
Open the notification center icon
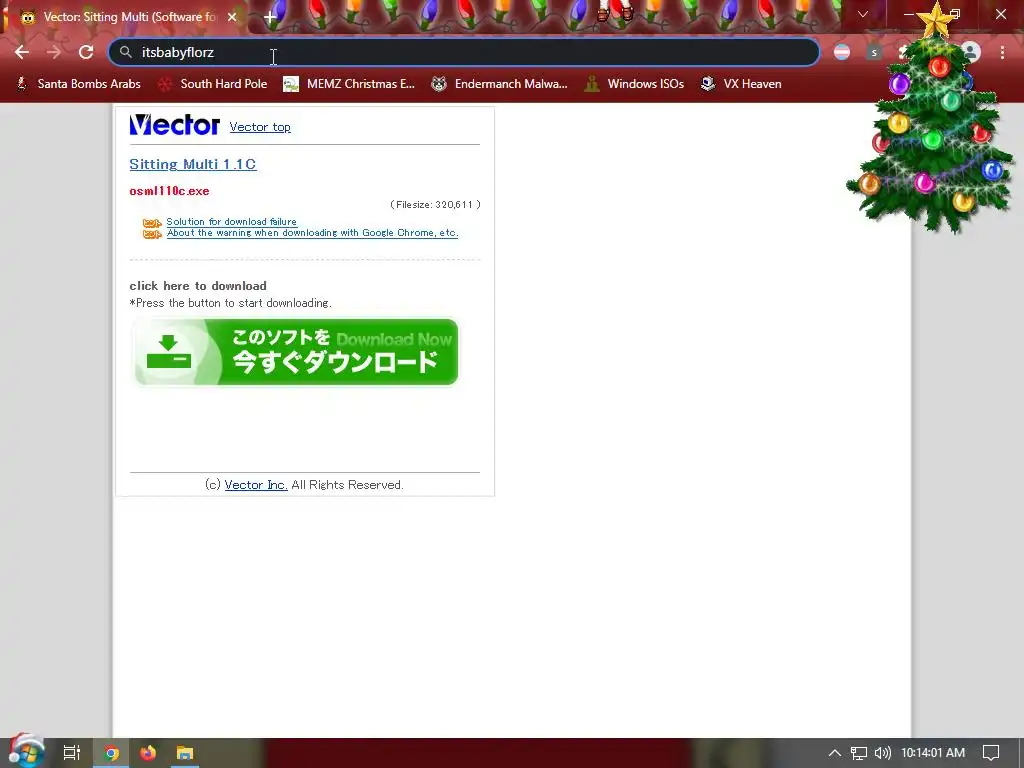(991, 753)
